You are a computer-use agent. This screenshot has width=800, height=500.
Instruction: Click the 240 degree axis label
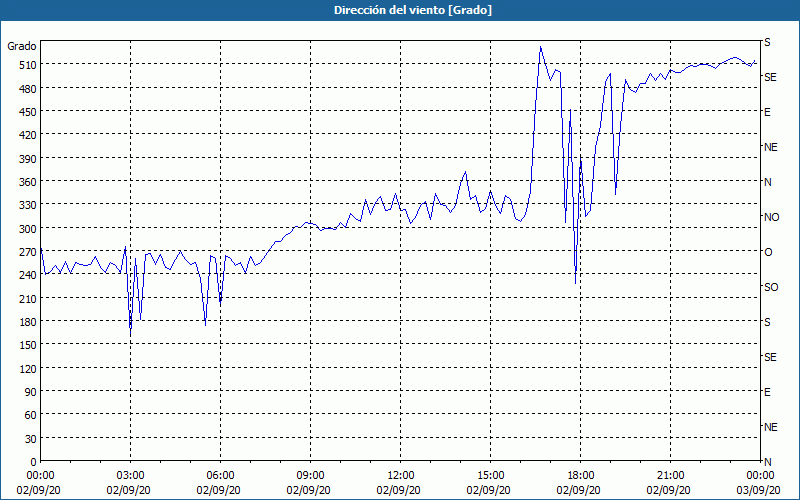(x=29, y=275)
